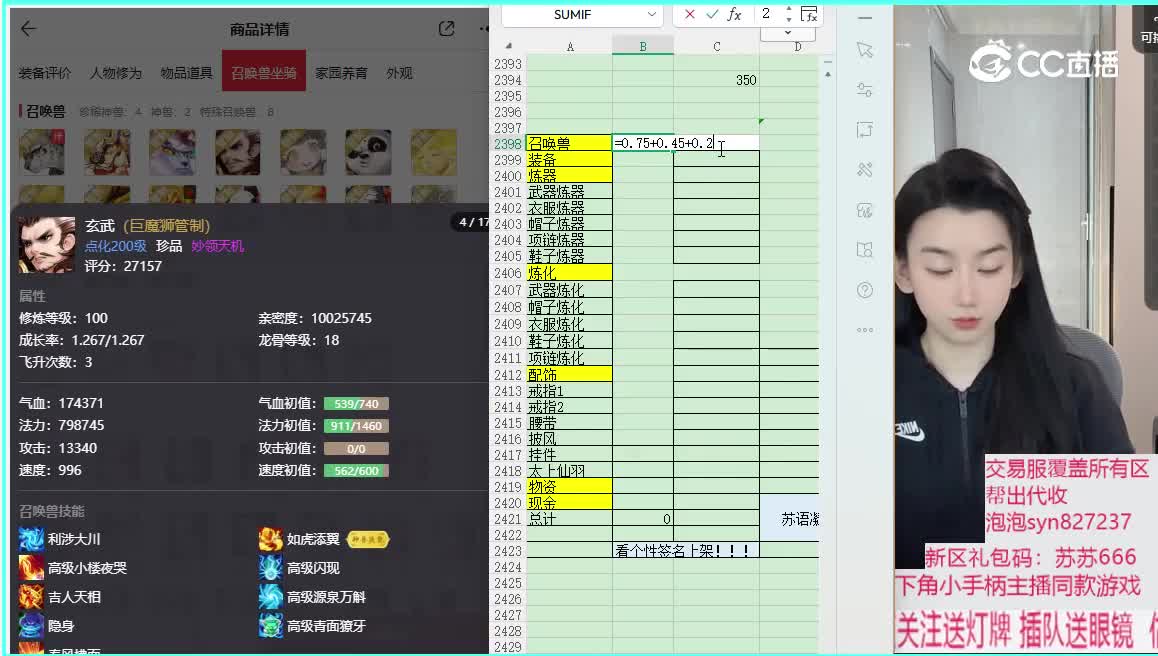Go back with the arrow in 商品详情 header
Viewport: 1158px width, 656px height.
tap(28, 29)
